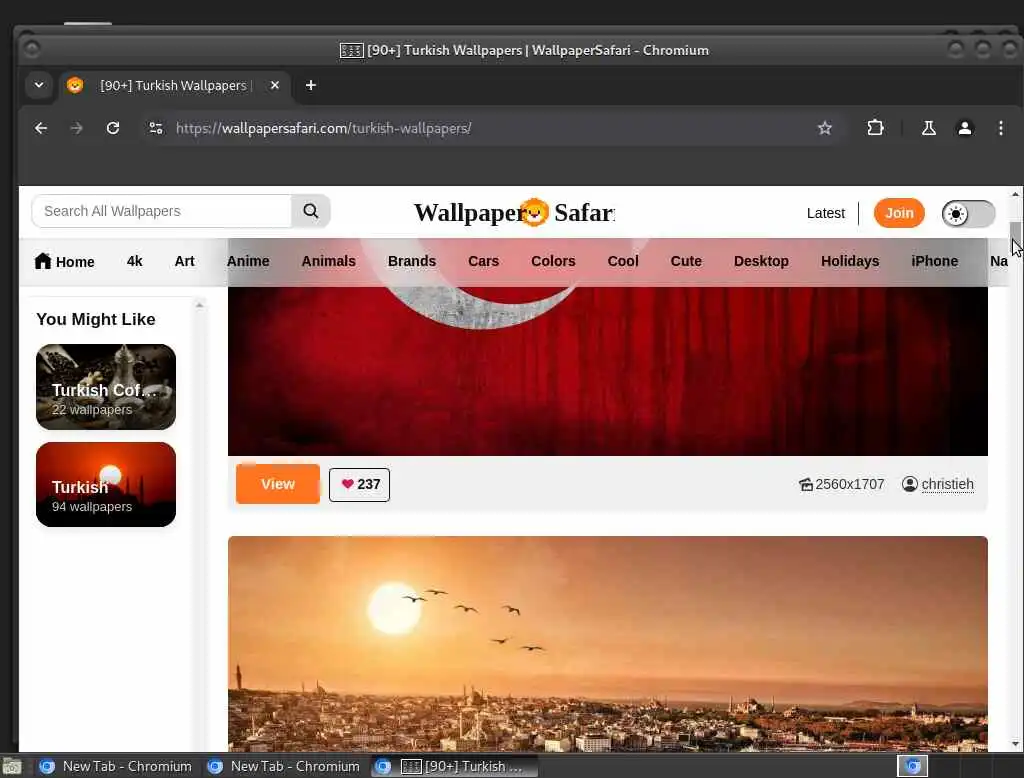The width and height of the screenshot is (1024, 778).
Task: Open the Extensions puzzle icon
Action: [875, 128]
